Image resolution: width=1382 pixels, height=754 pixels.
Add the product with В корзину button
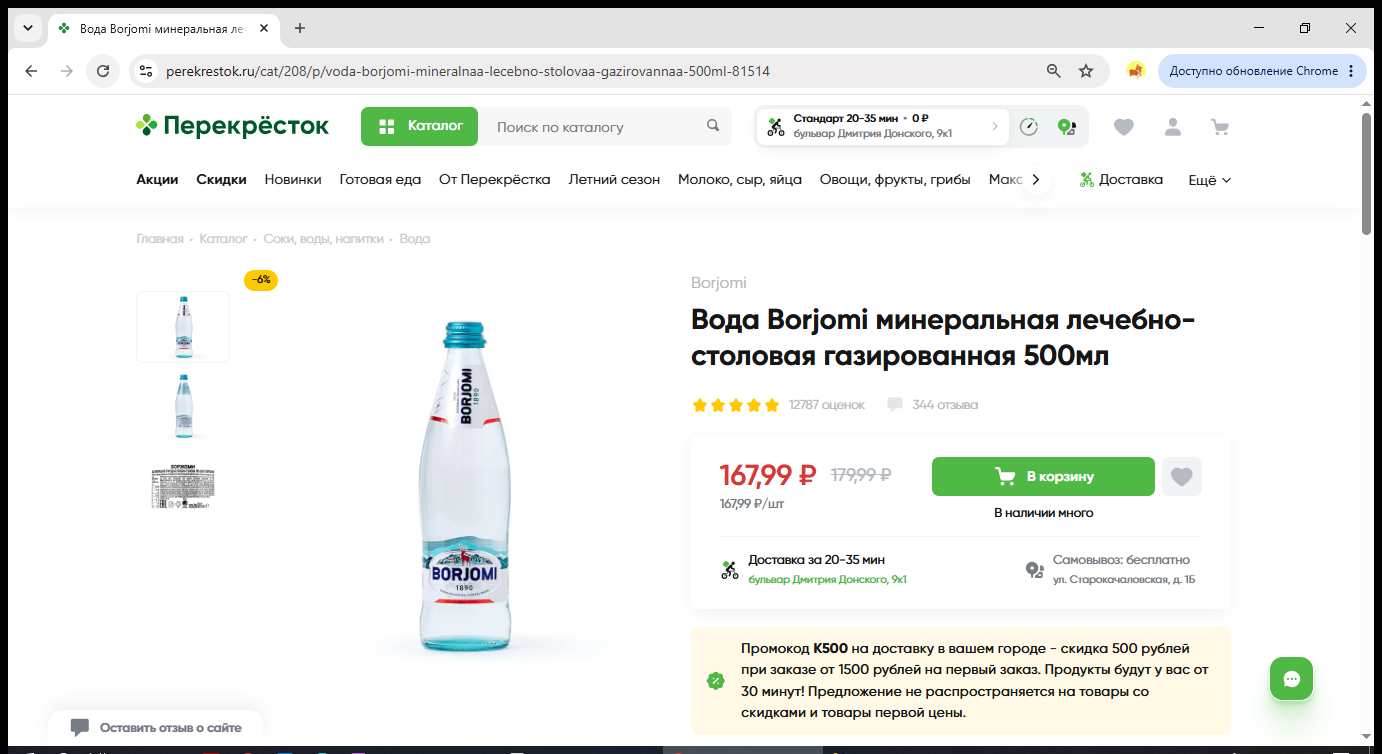click(1043, 477)
